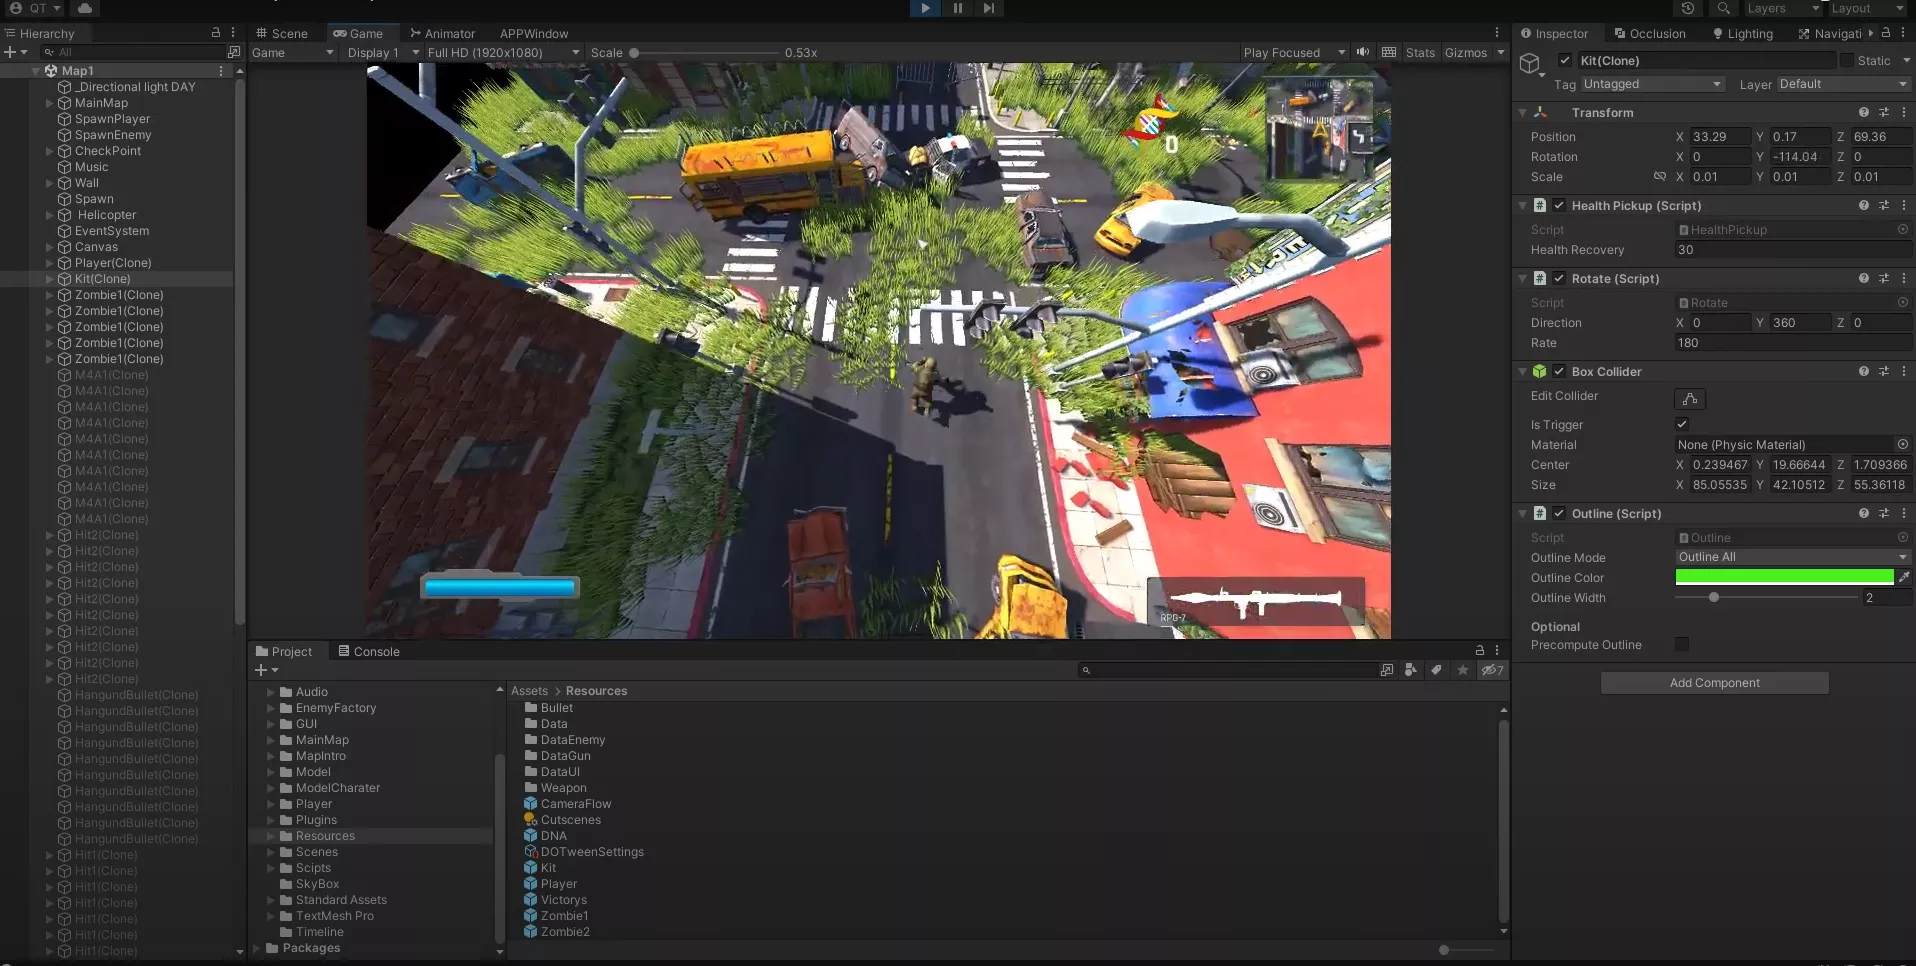Open the version history icon

(1688, 8)
